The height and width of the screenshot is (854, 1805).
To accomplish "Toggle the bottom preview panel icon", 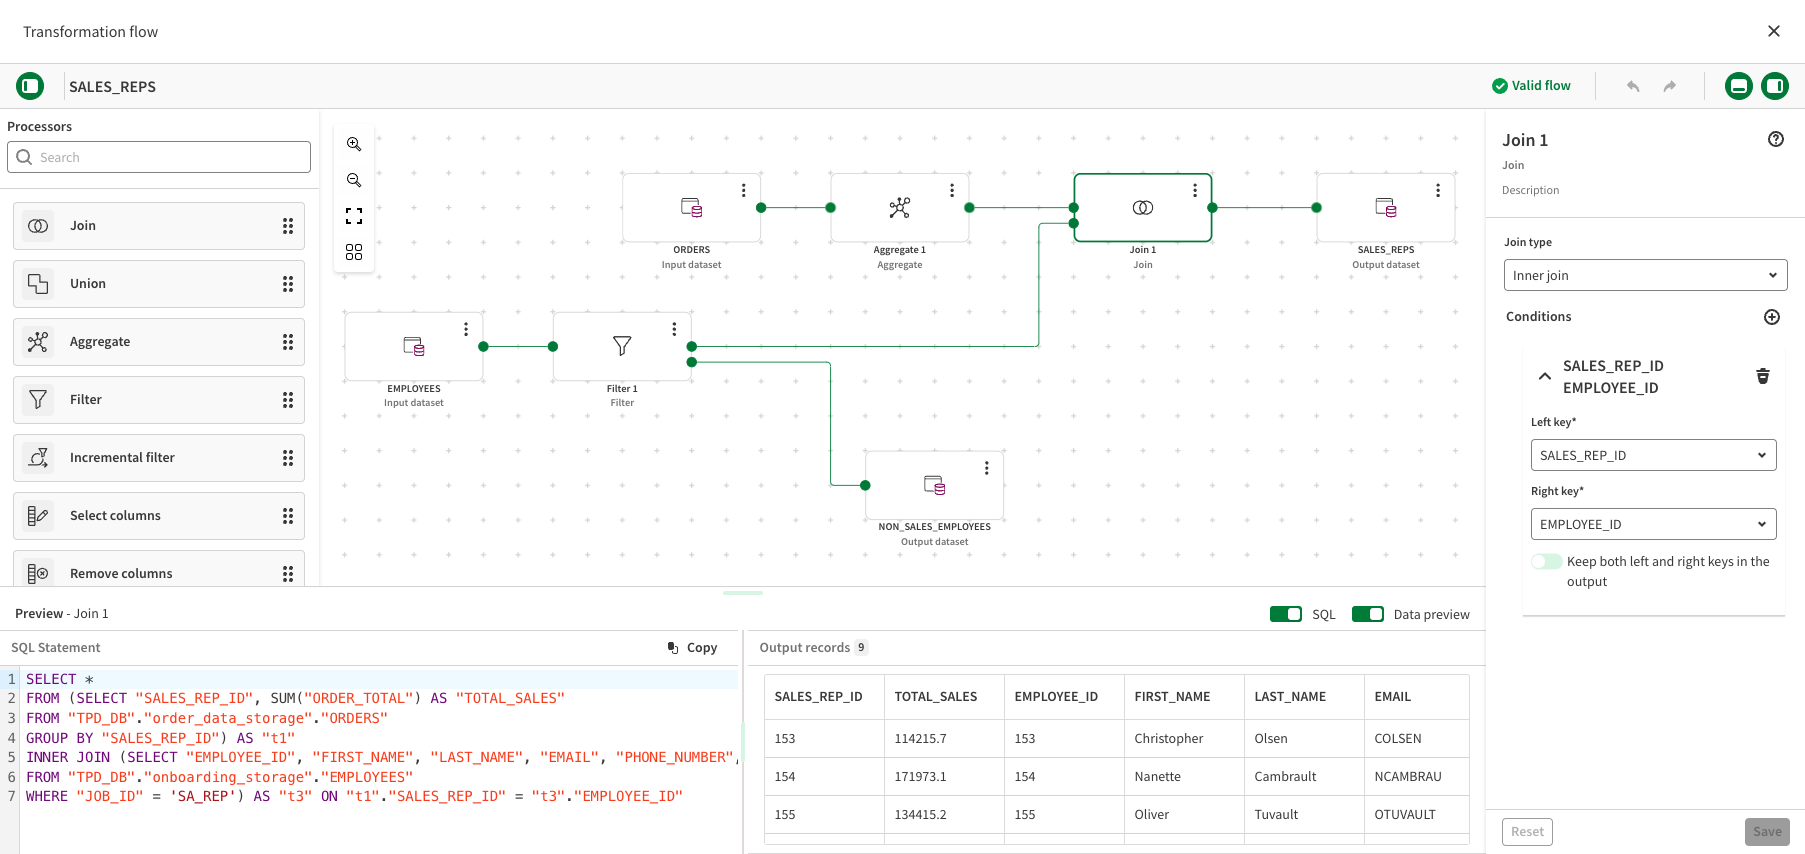I will [x=1739, y=86].
